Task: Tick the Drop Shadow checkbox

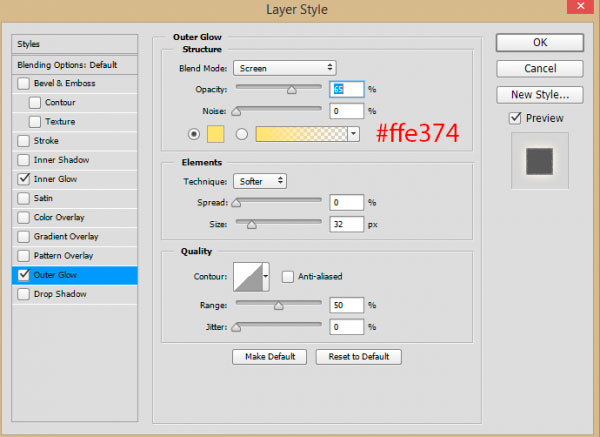Action: pyautogui.click(x=23, y=294)
